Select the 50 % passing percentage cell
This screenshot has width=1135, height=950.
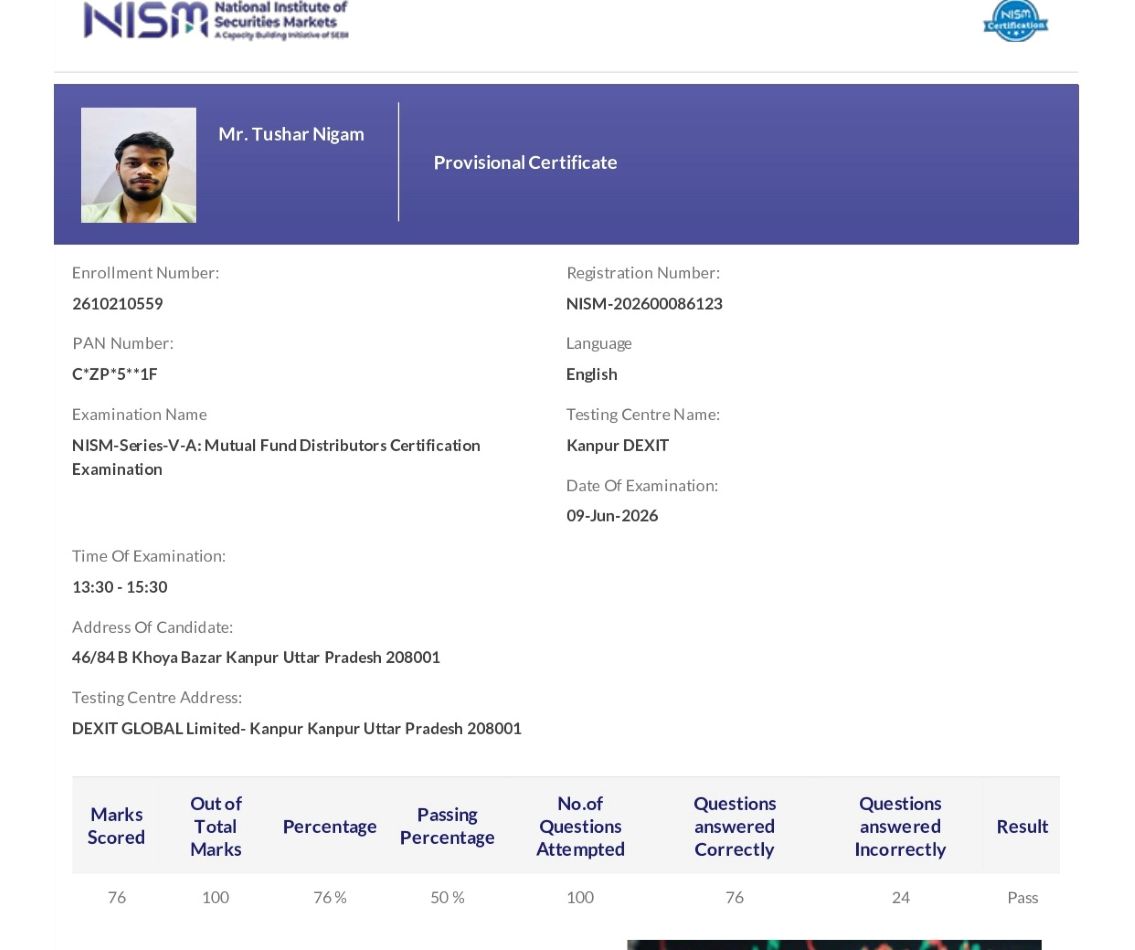pyautogui.click(x=447, y=898)
